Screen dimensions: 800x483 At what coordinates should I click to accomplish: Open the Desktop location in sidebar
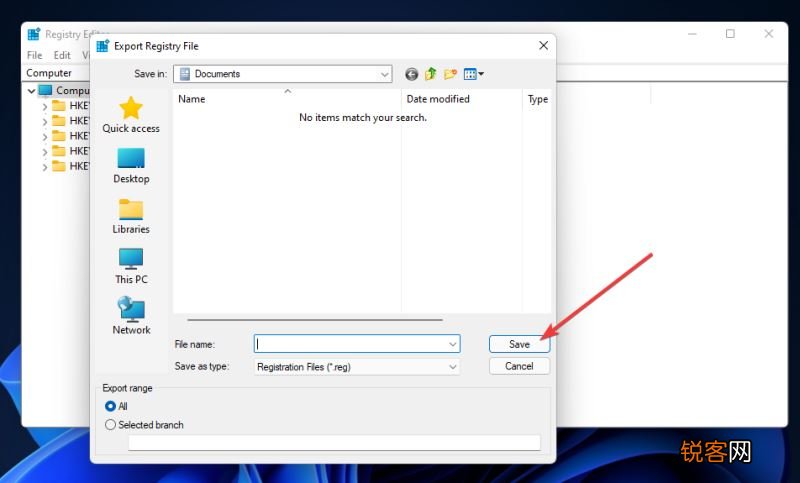pyautogui.click(x=131, y=166)
